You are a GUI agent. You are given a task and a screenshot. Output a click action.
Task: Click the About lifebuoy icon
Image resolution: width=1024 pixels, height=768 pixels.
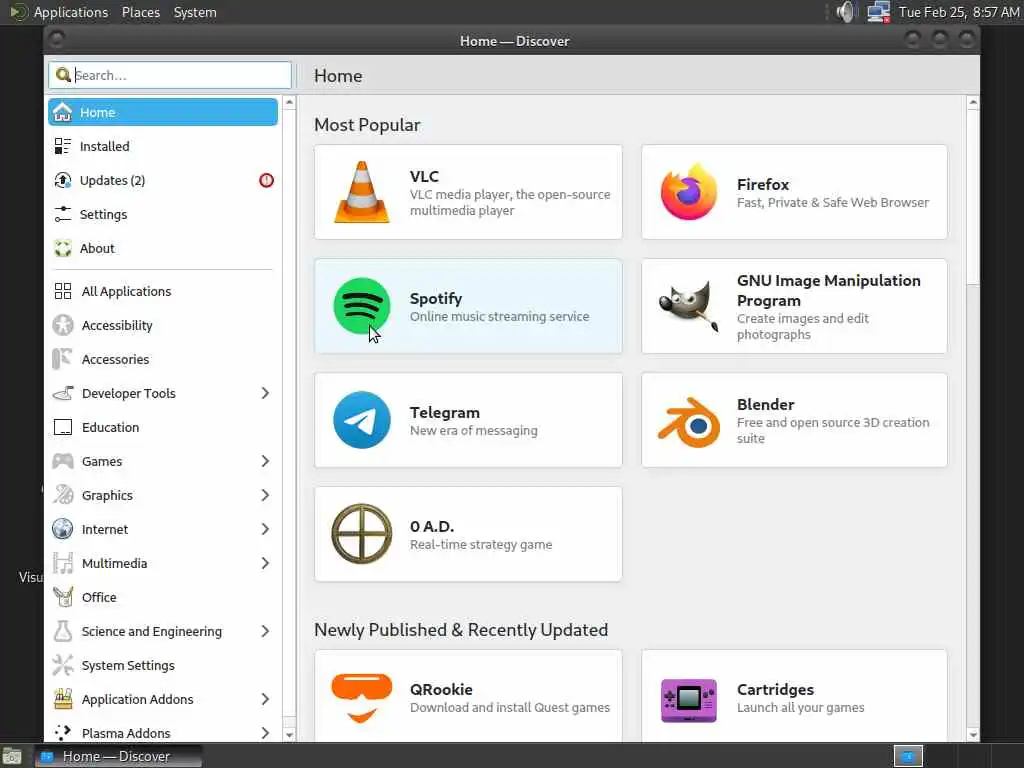tap(63, 248)
